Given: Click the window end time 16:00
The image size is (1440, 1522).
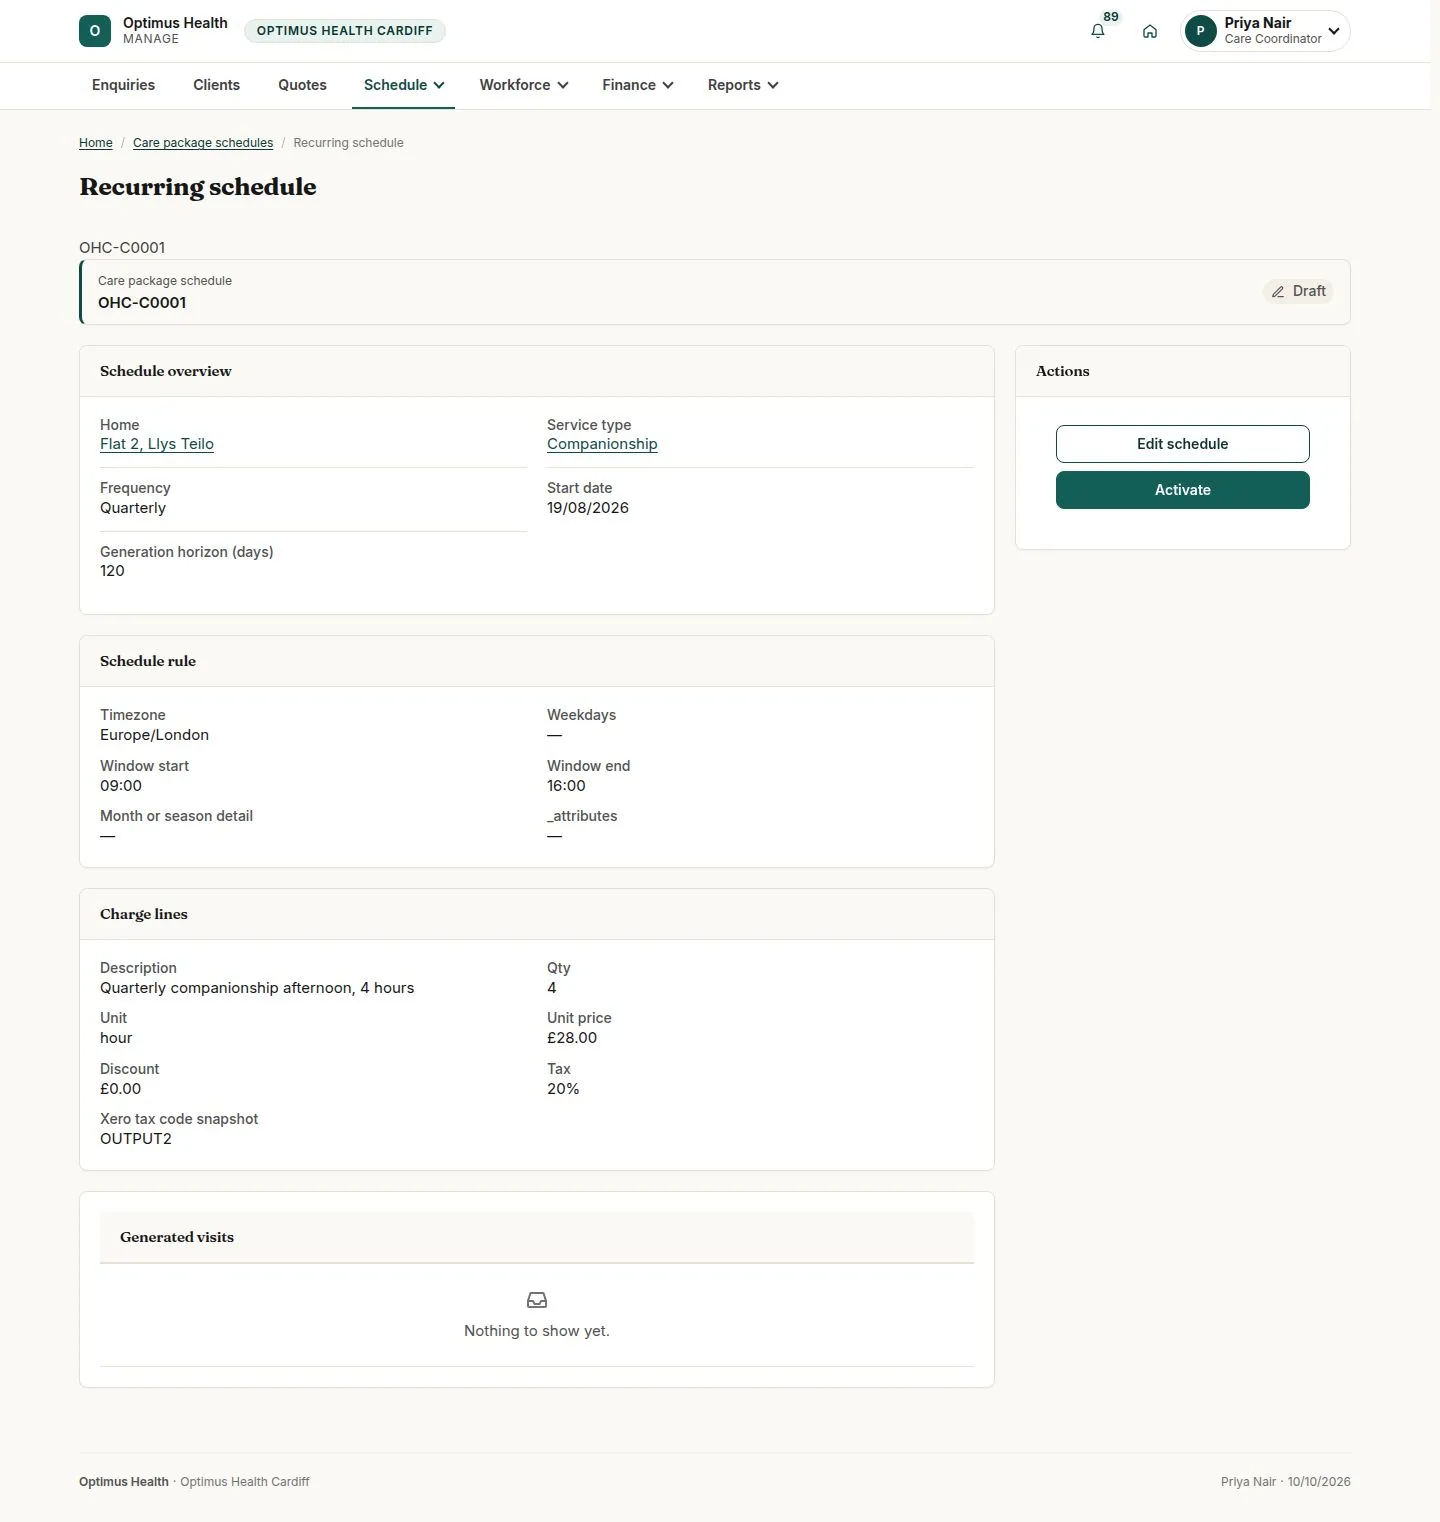Looking at the screenshot, I should click(566, 786).
